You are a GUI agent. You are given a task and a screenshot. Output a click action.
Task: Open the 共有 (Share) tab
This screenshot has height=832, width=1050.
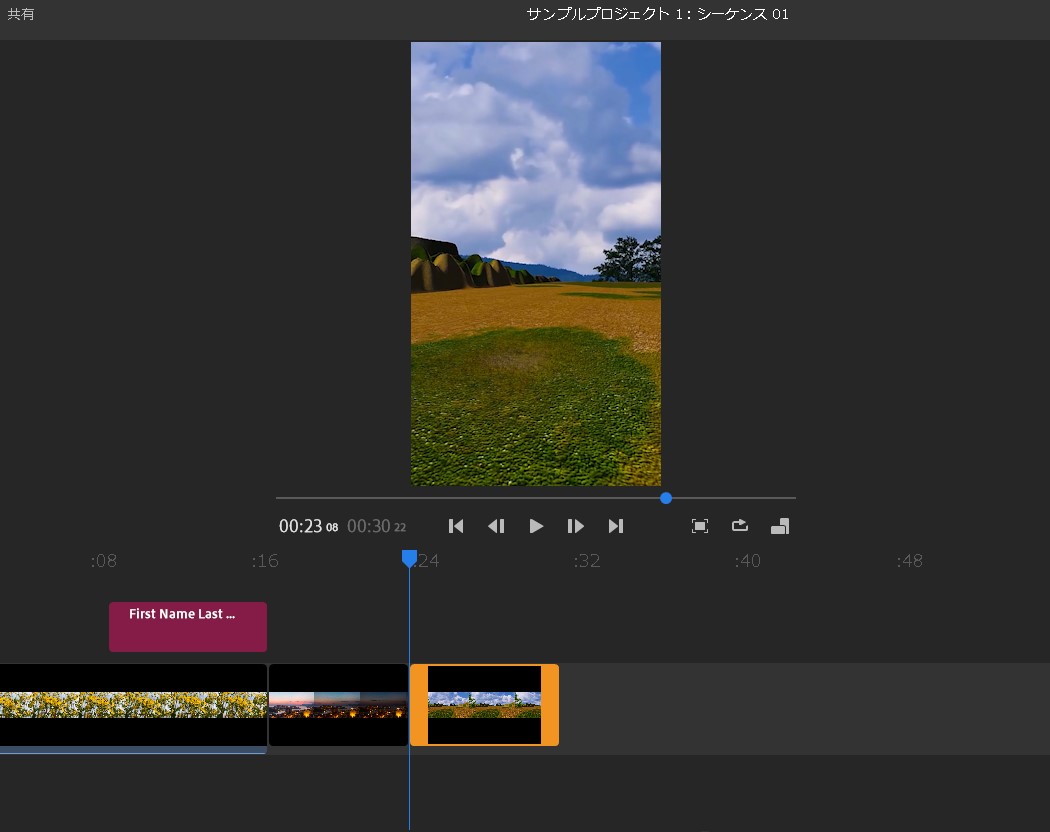21,15
